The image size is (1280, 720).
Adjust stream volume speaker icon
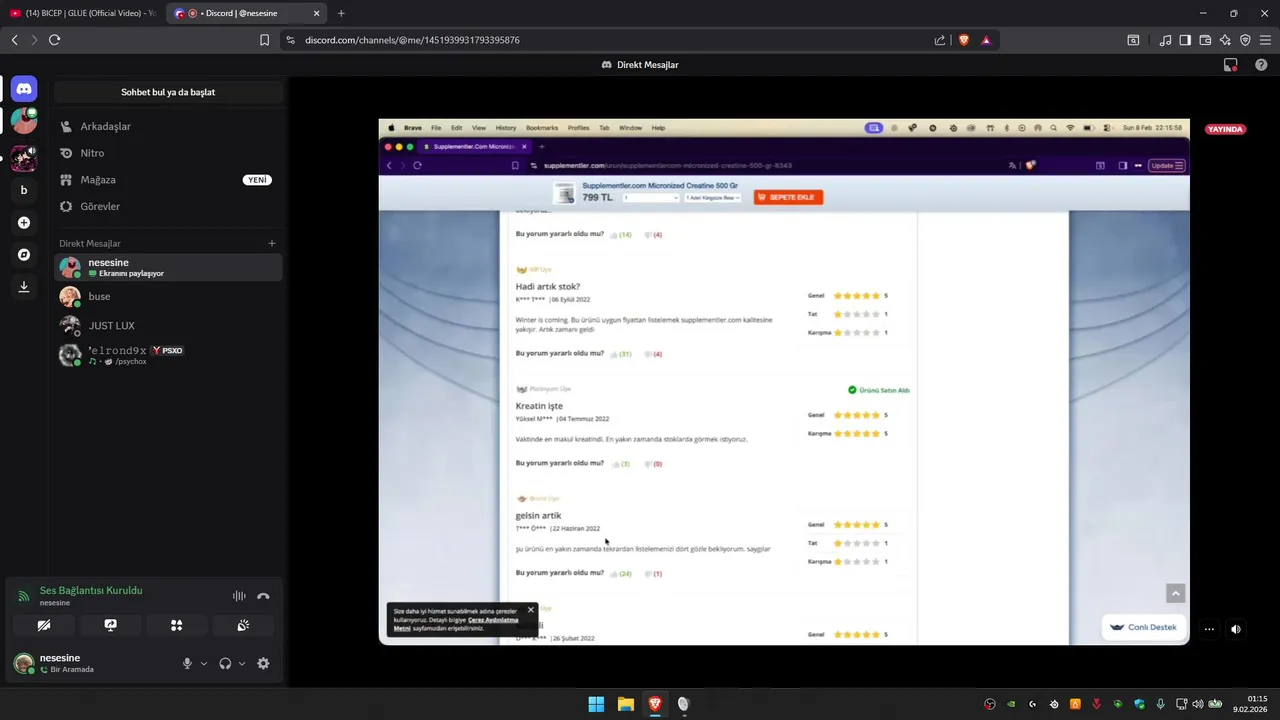1236,629
